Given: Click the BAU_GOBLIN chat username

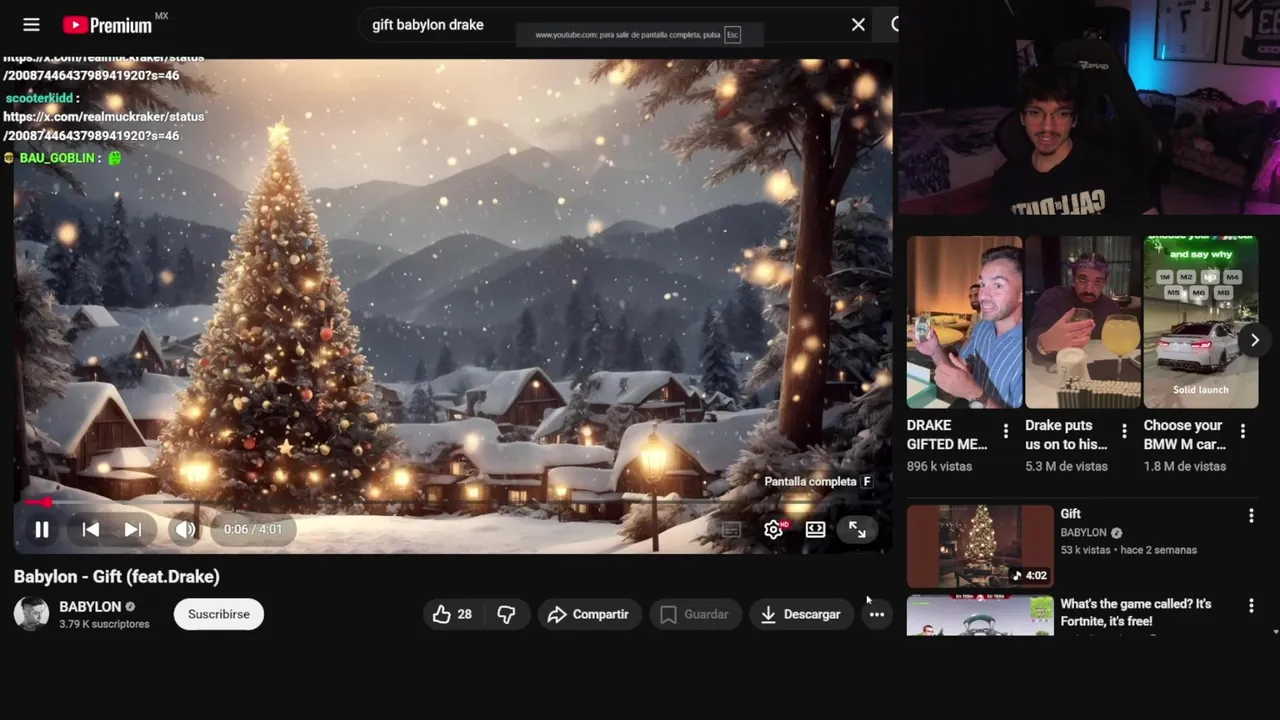Looking at the screenshot, I should (57, 158).
